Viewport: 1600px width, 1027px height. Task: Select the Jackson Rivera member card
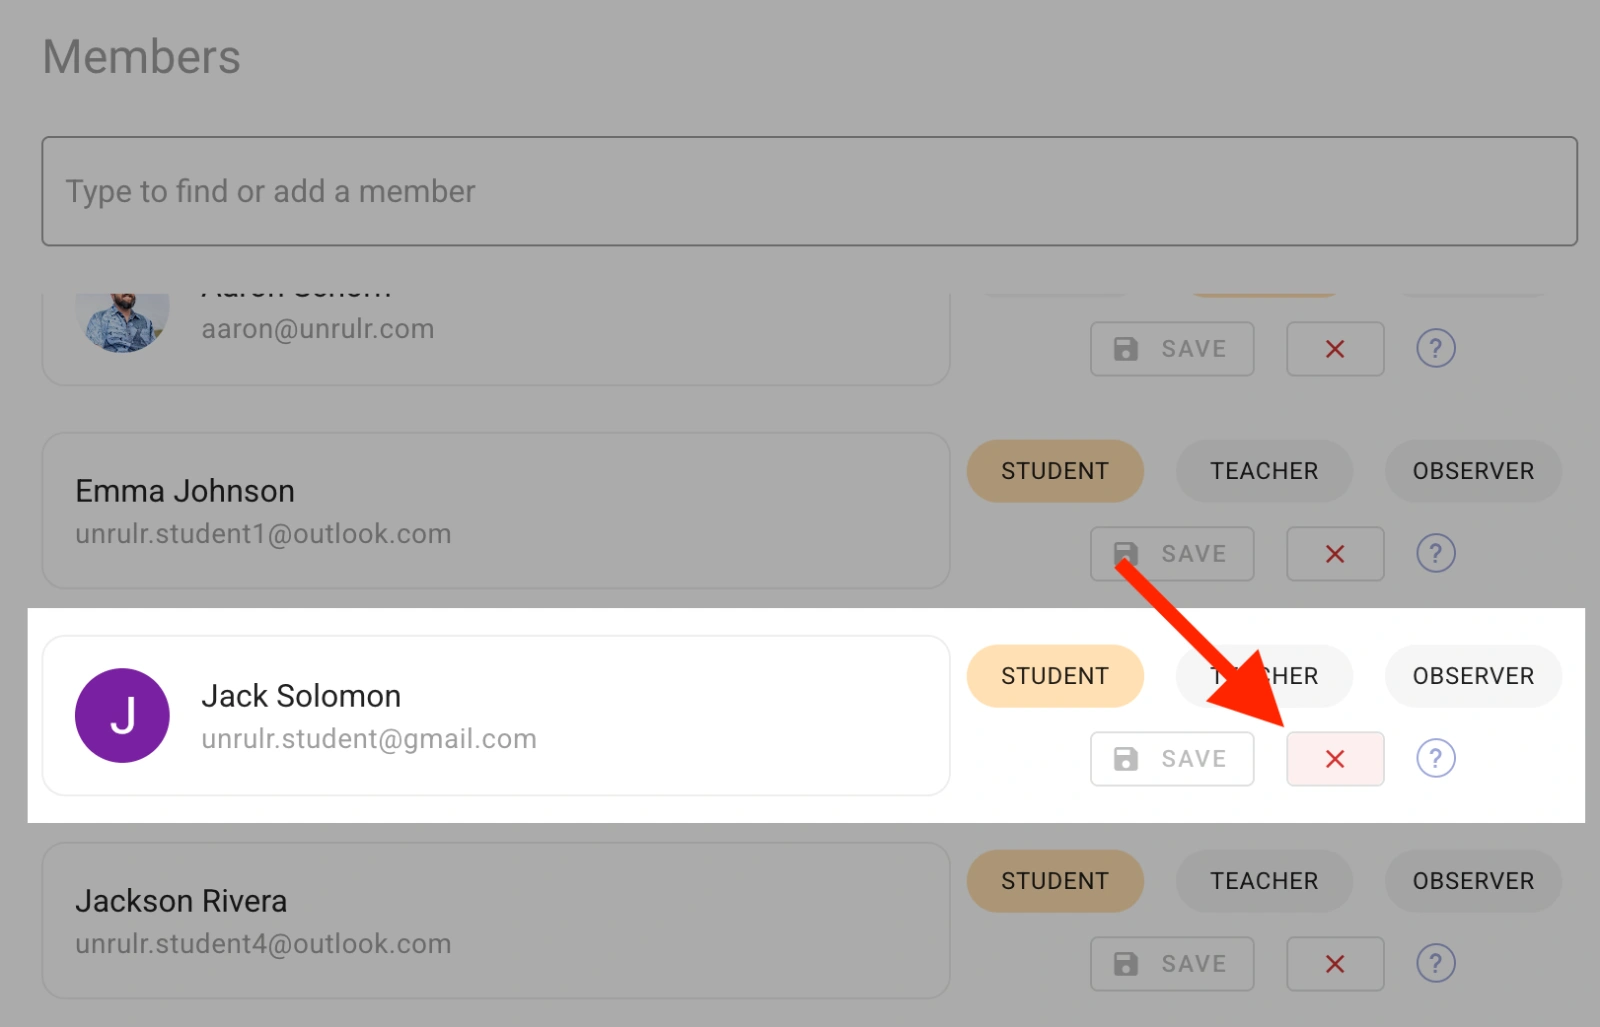point(495,920)
